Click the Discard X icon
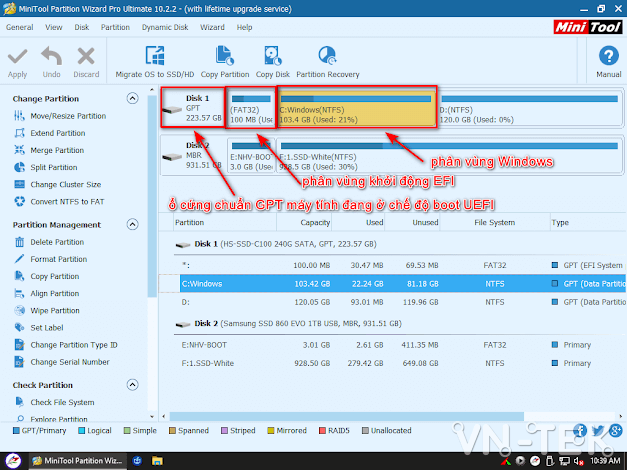 pyautogui.click(x=86, y=56)
